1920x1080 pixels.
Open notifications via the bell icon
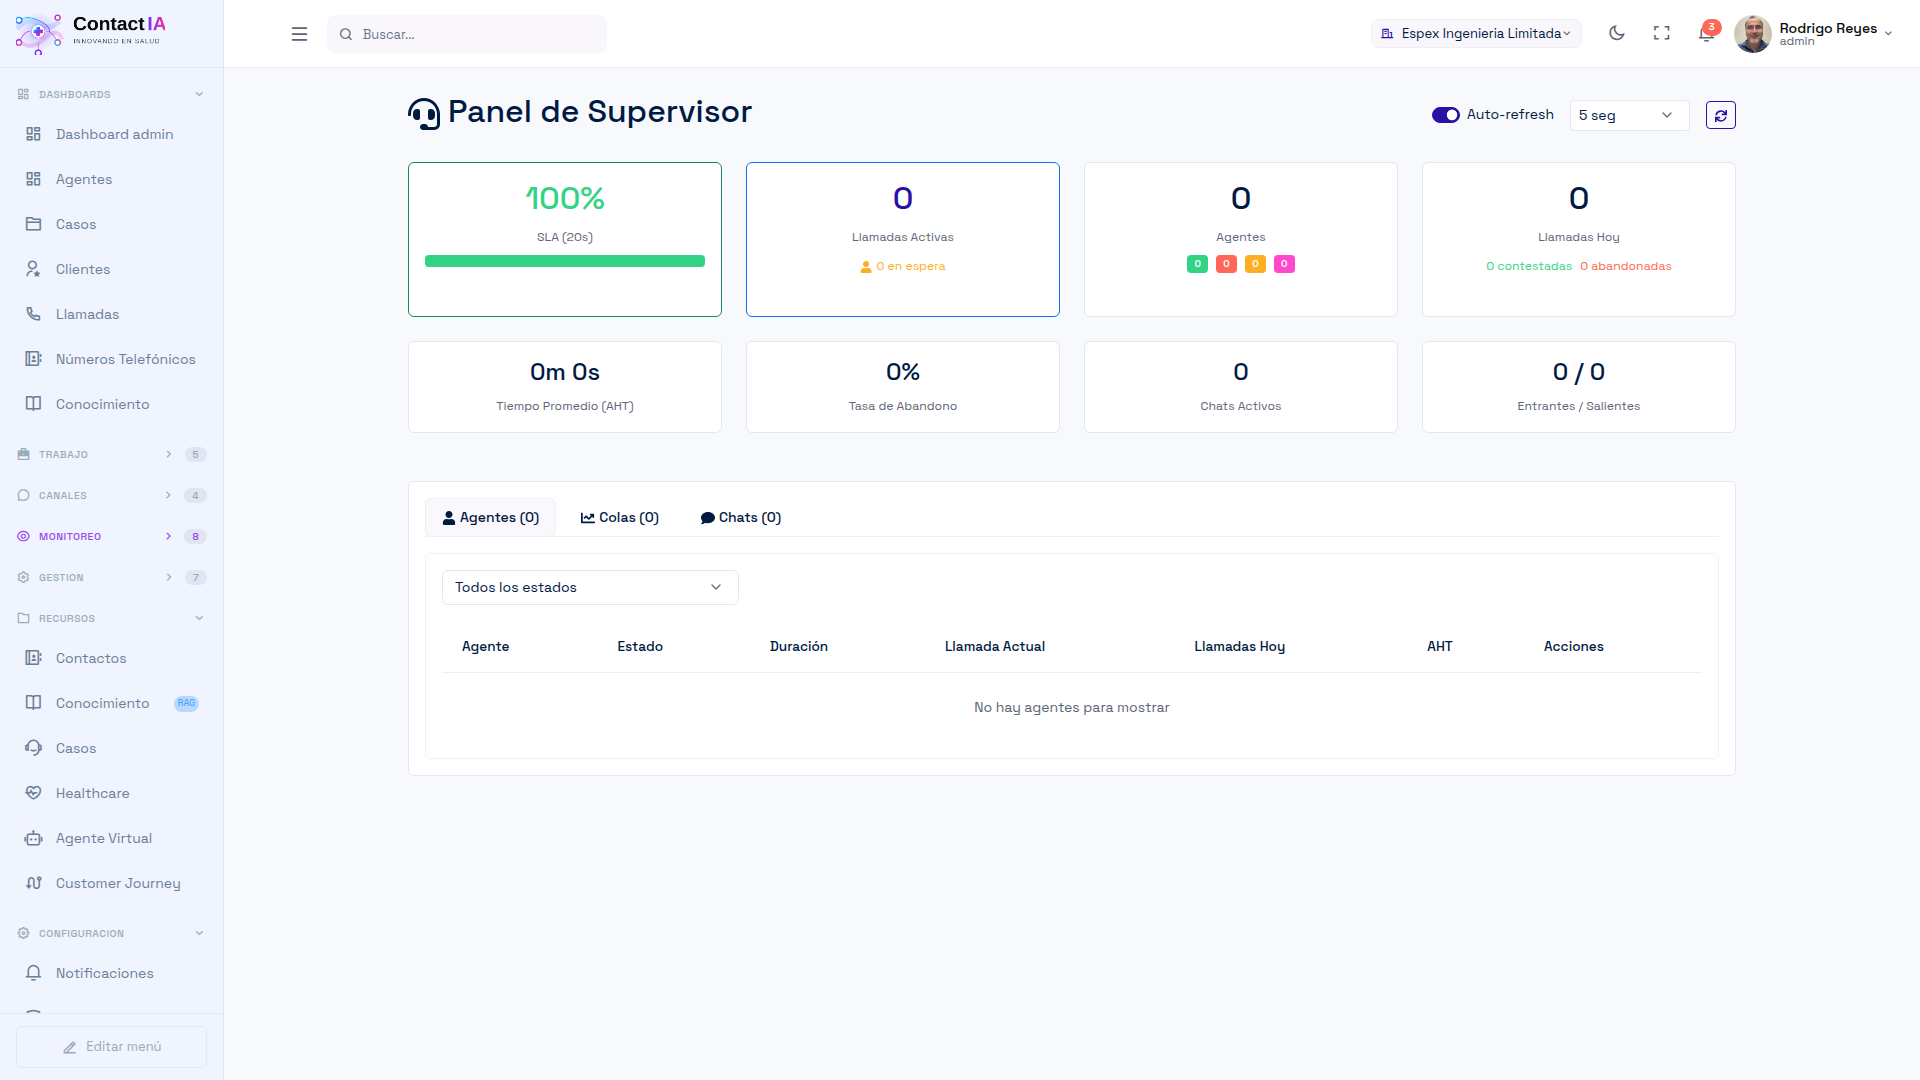click(1707, 33)
